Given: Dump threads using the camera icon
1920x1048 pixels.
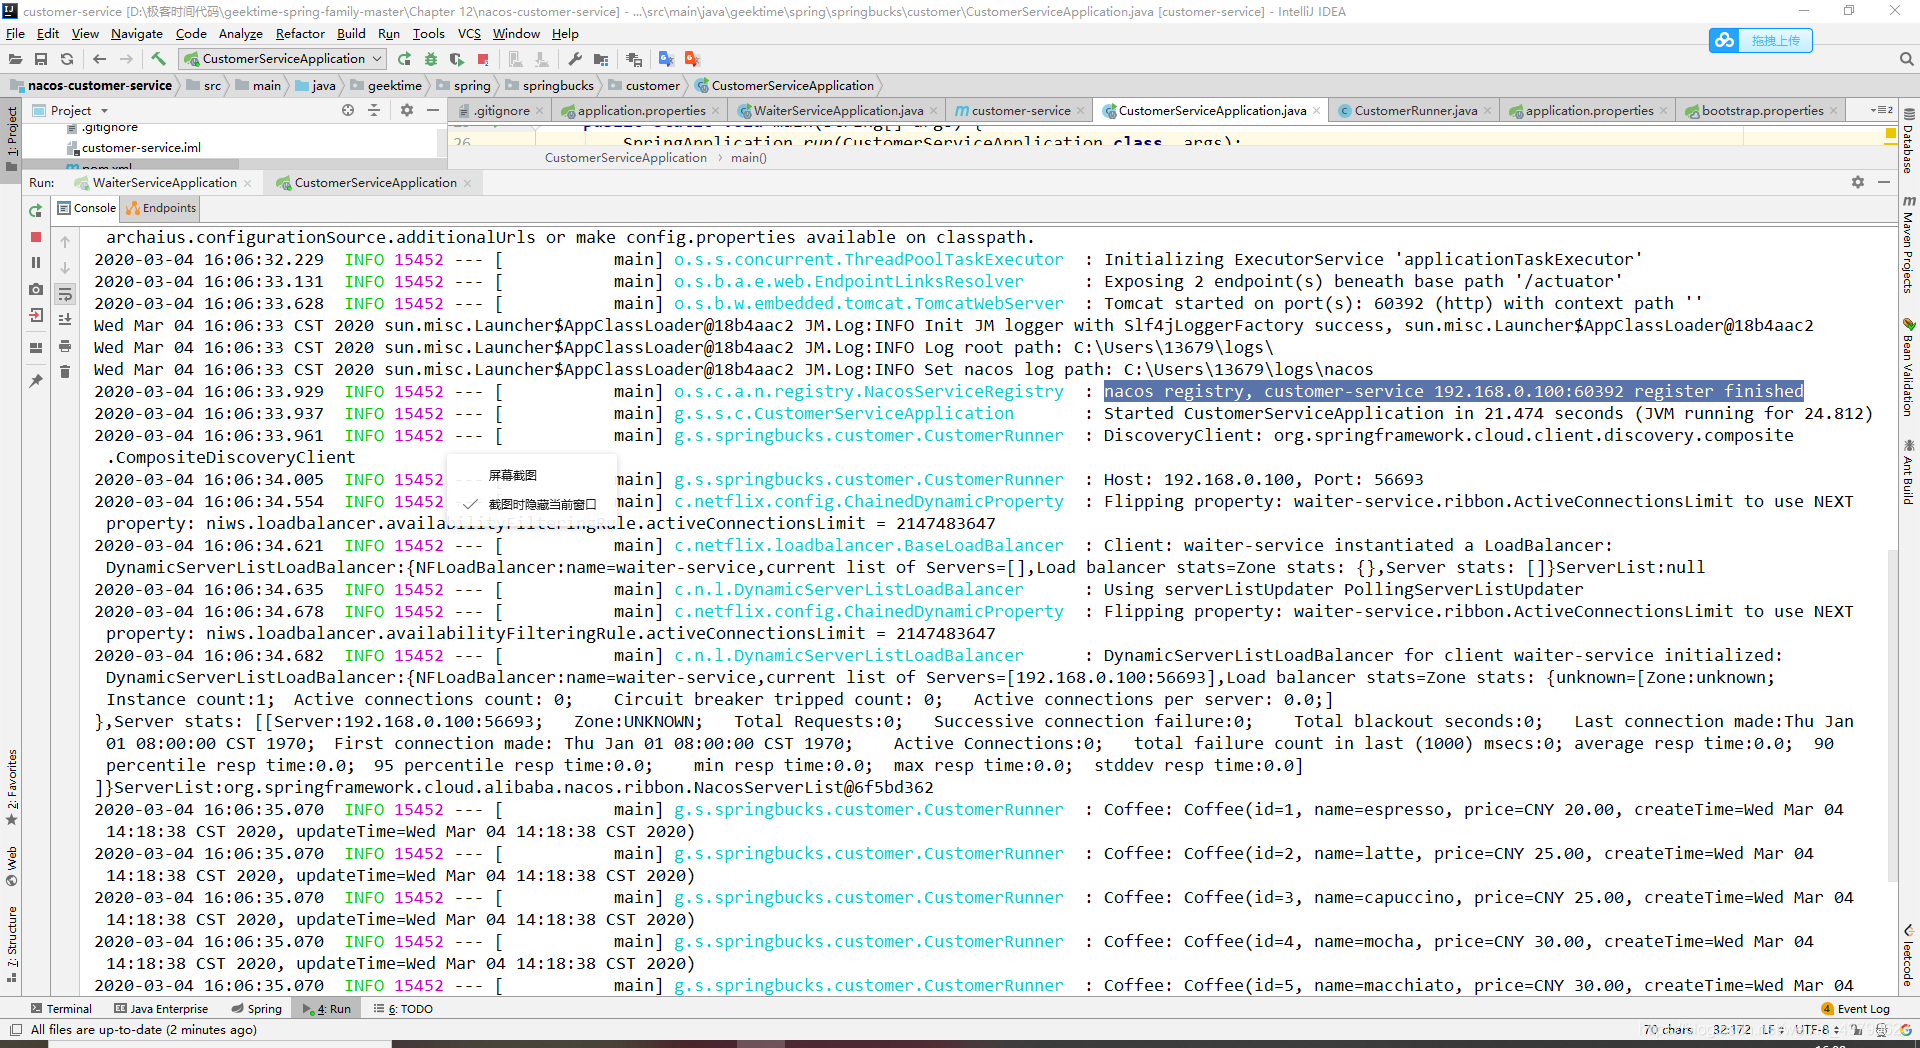Looking at the screenshot, I should (36, 289).
